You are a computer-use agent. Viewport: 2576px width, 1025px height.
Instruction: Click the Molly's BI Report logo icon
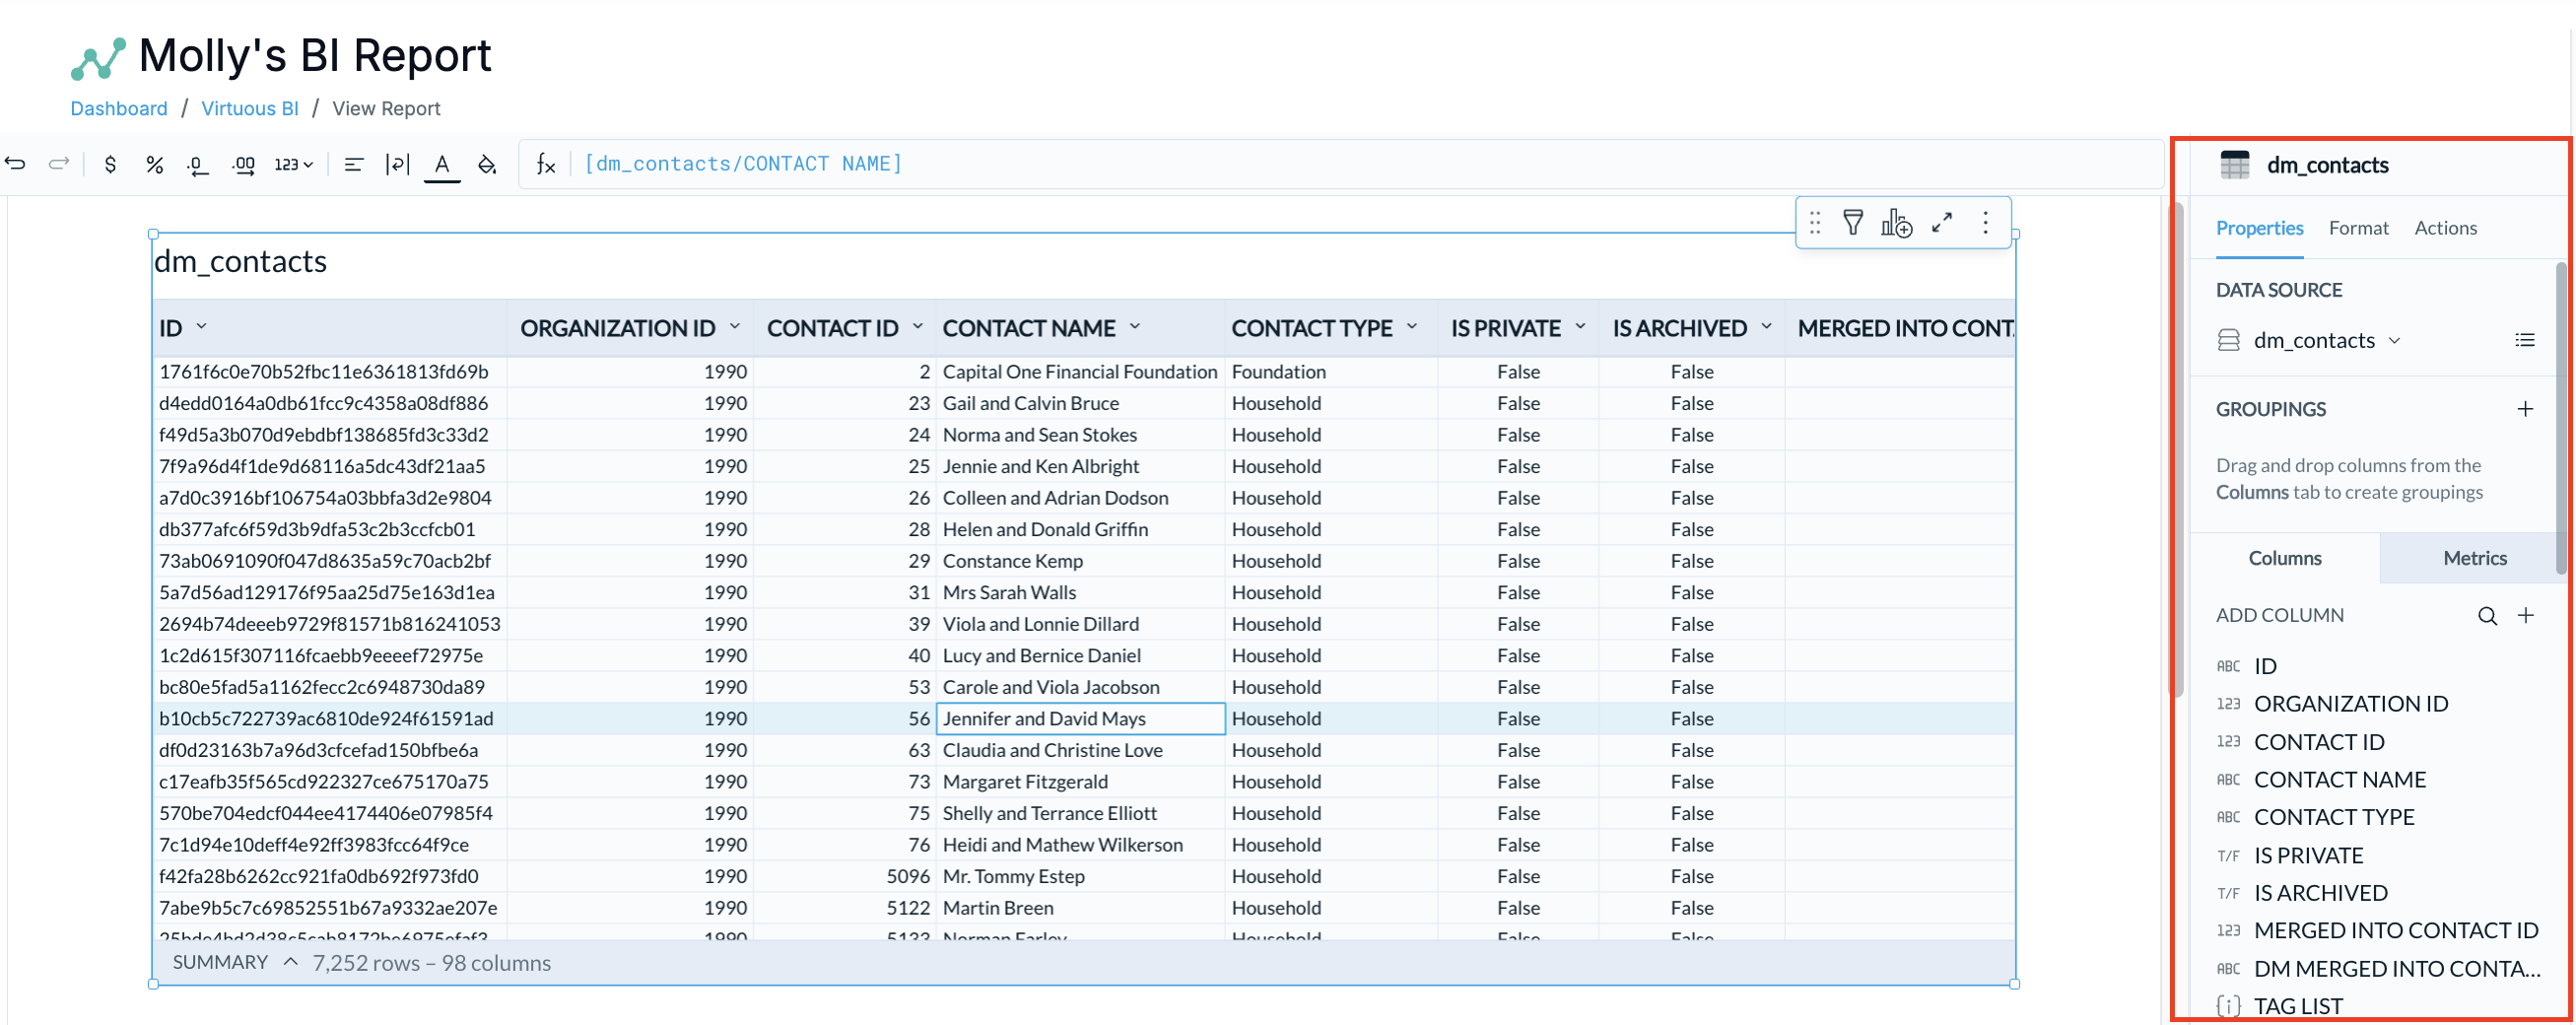98,59
